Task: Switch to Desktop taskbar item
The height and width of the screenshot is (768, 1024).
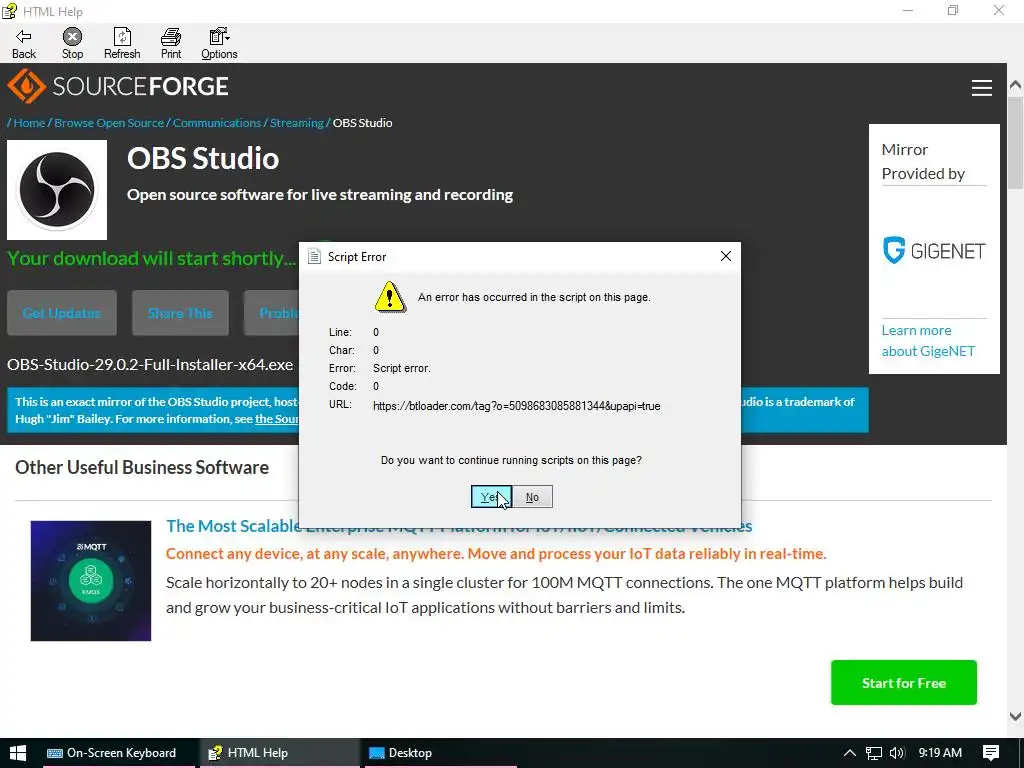Action: pyautogui.click(x=439, y=753)
